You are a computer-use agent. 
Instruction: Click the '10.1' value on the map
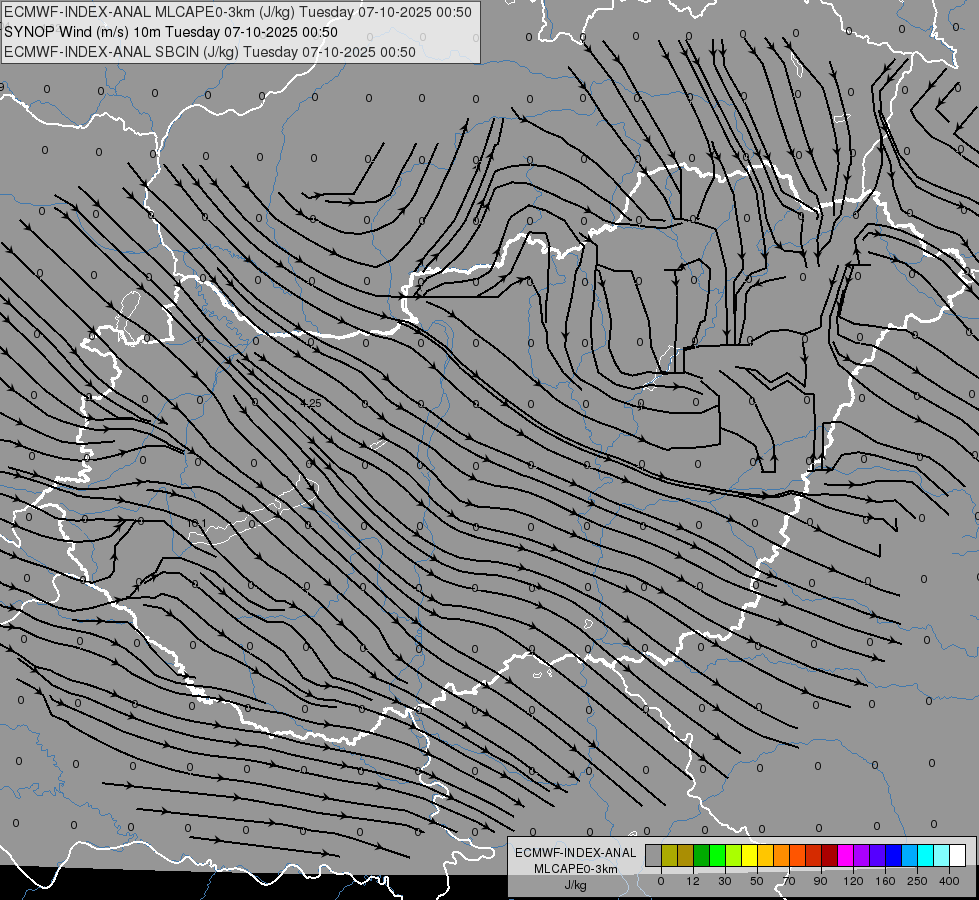(197, 523)
